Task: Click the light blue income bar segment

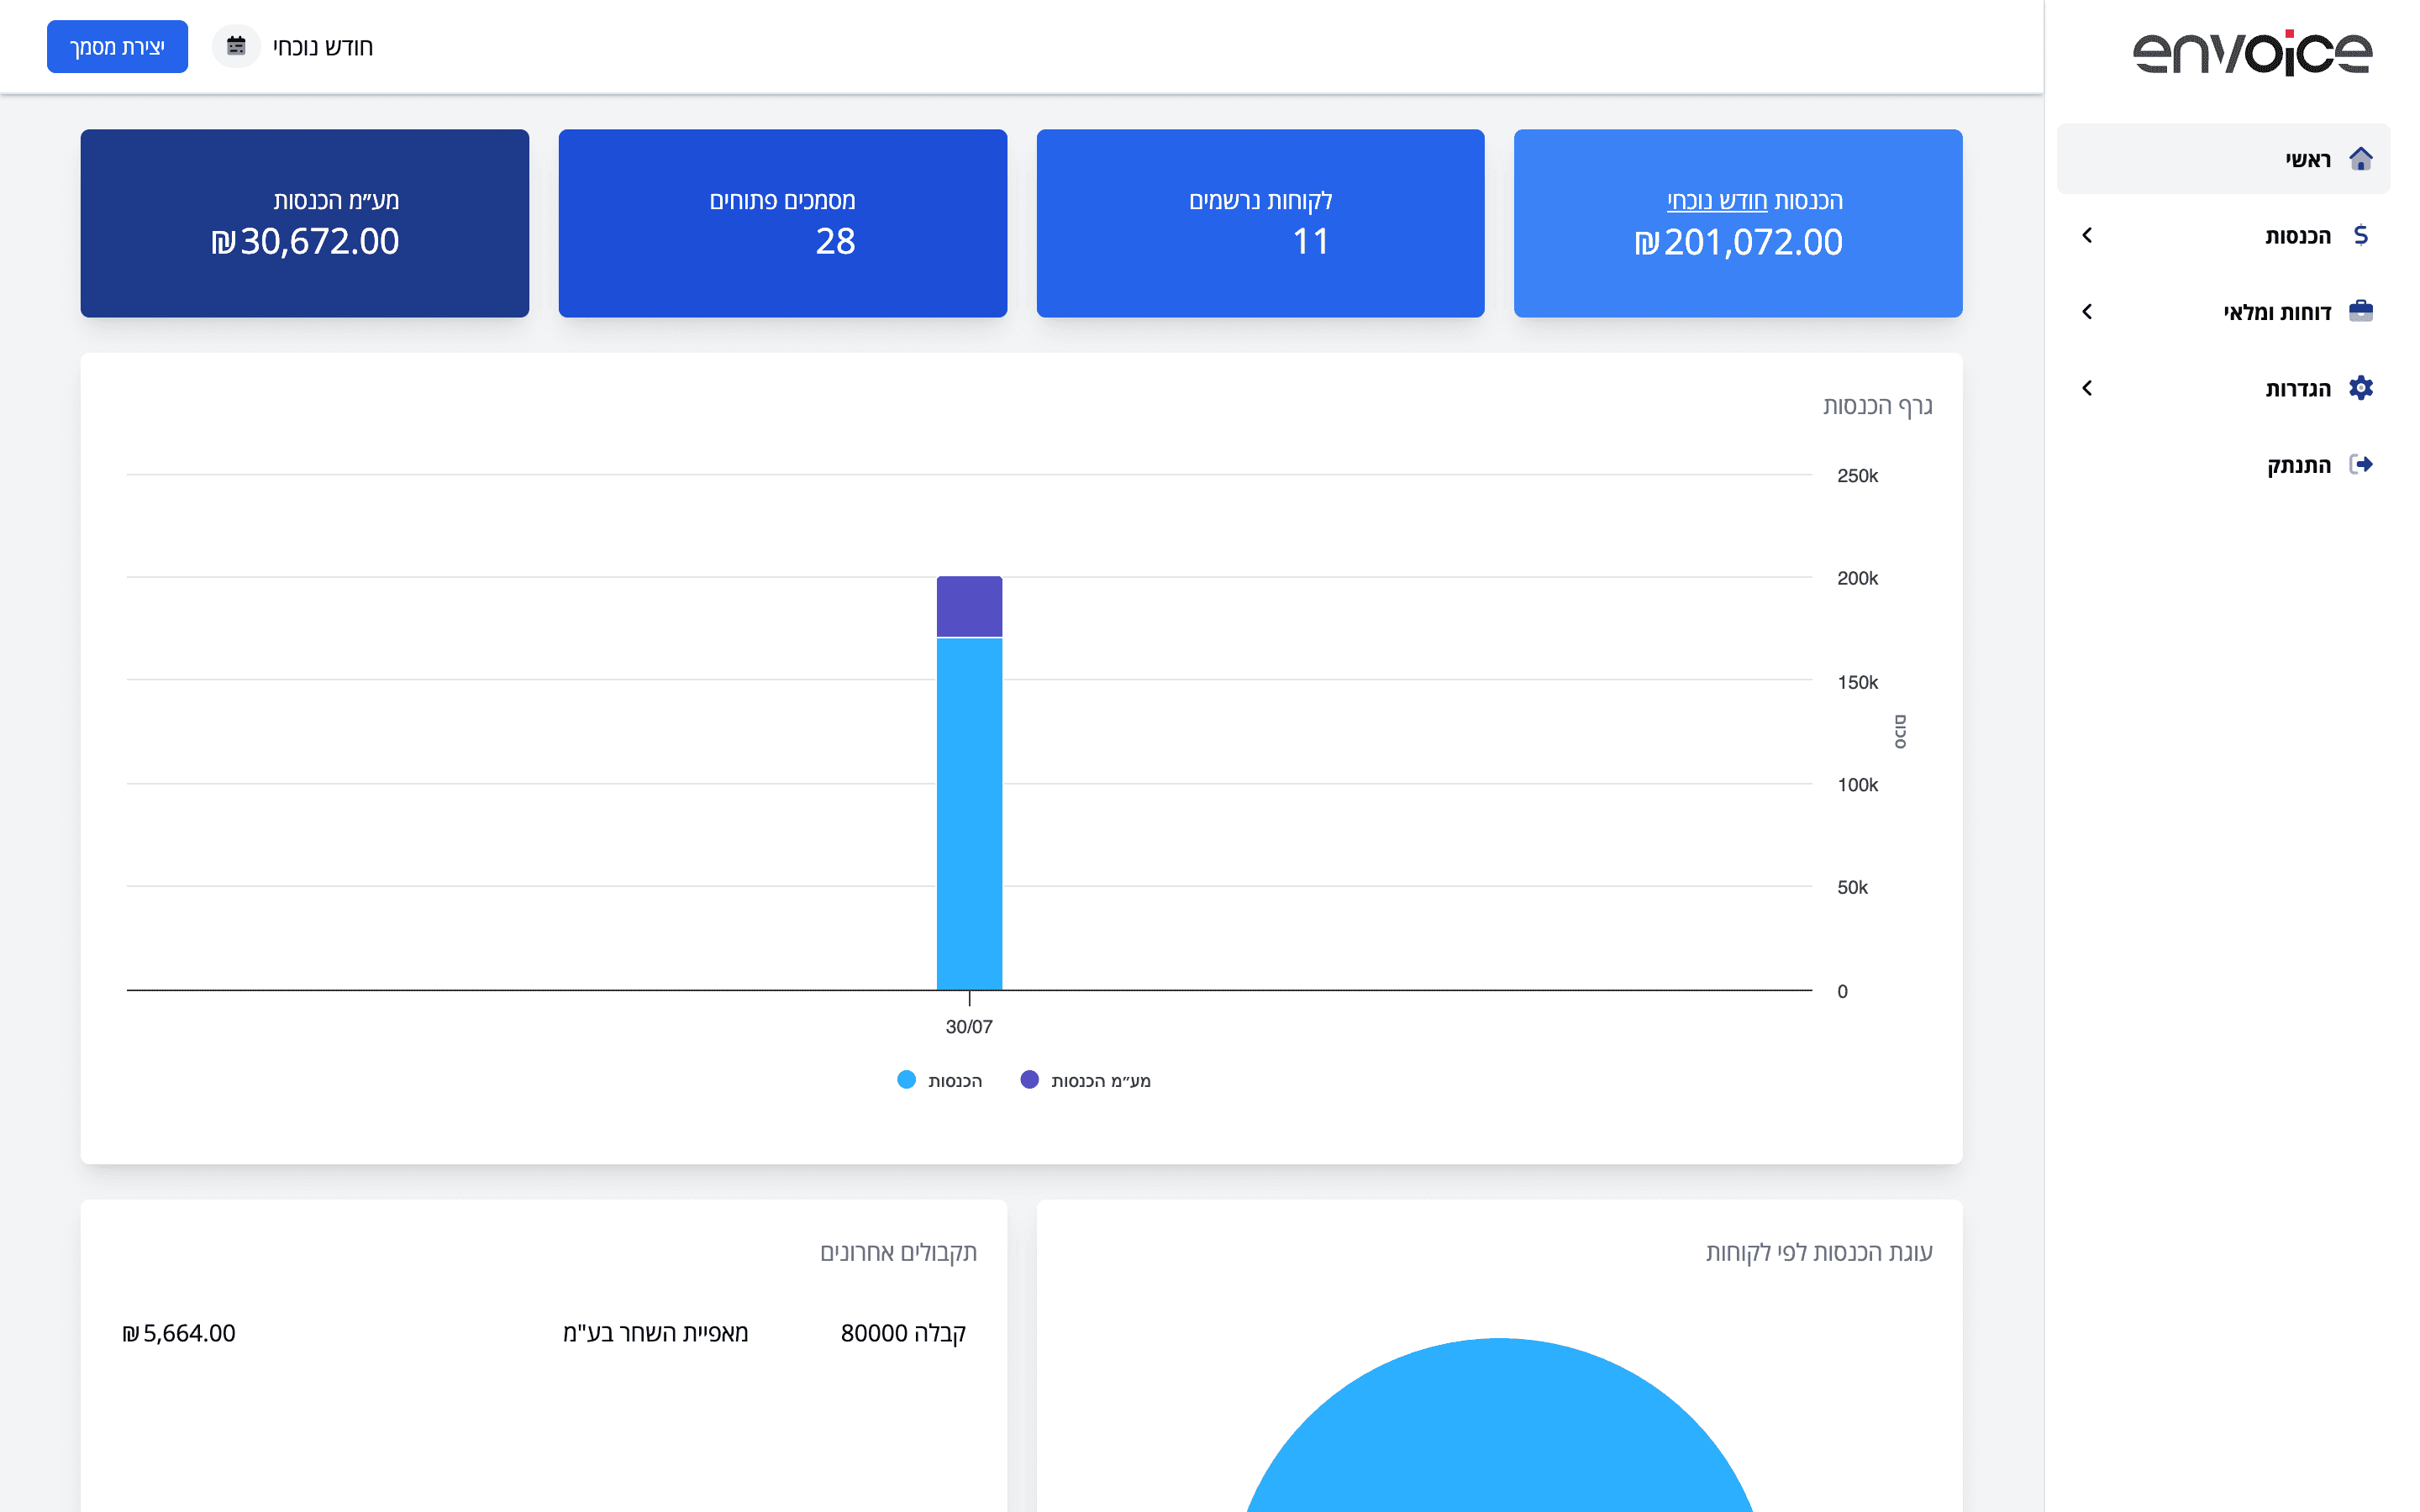Action: (969, 814)
